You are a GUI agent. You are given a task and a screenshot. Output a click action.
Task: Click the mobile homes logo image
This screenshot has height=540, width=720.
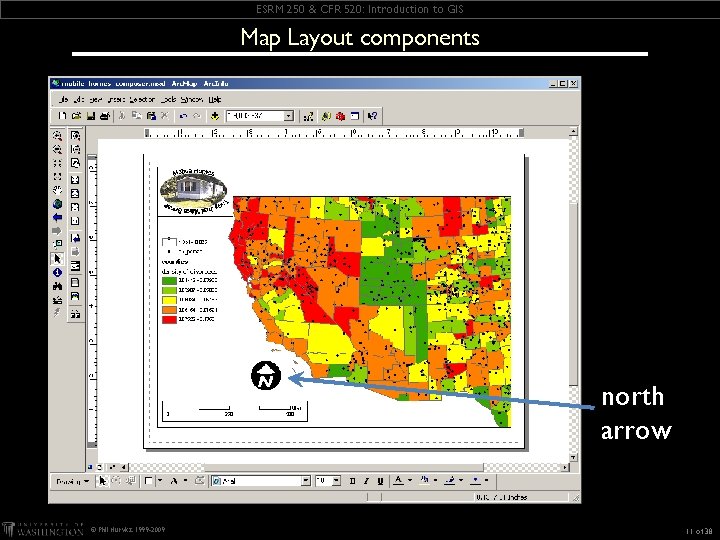tap(194, 191)
